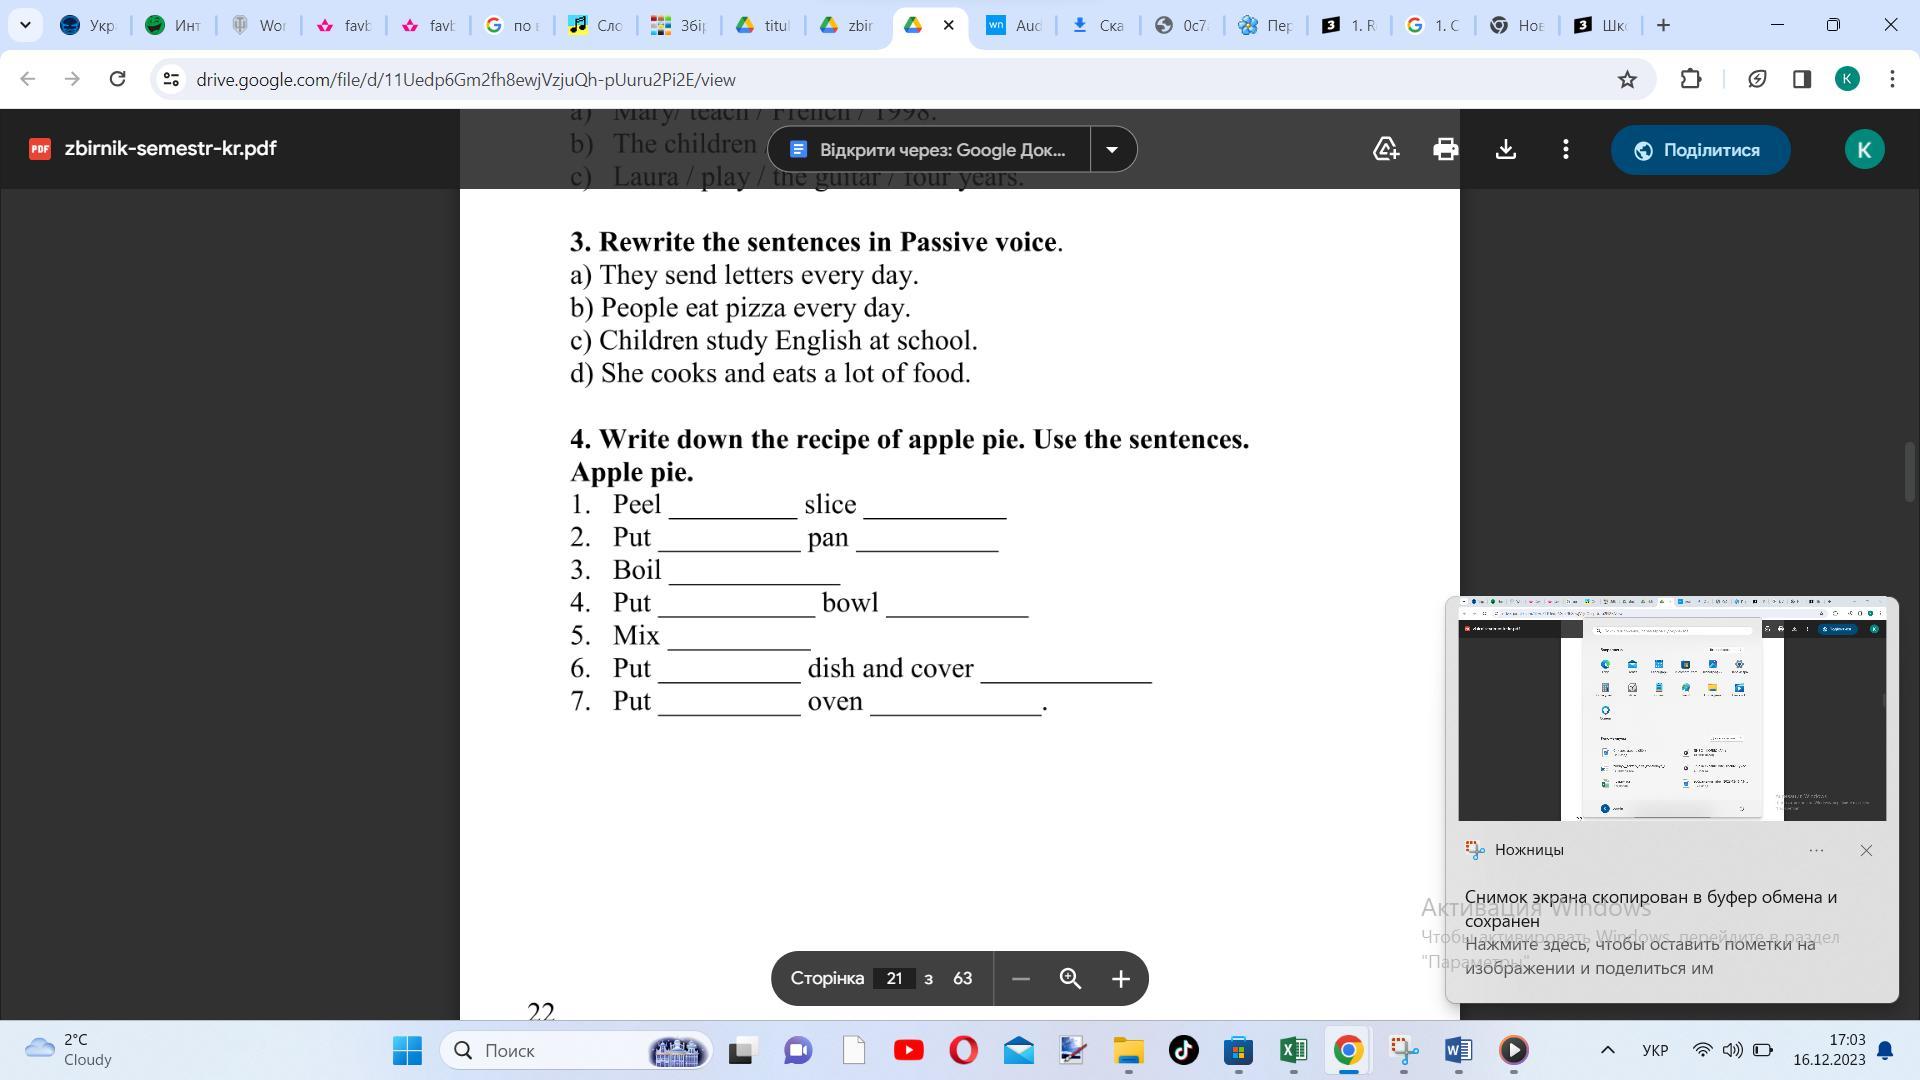Click the line 'b) People eat pizza every day.'
The image size is (1920, 1080).
coord(740,308)
